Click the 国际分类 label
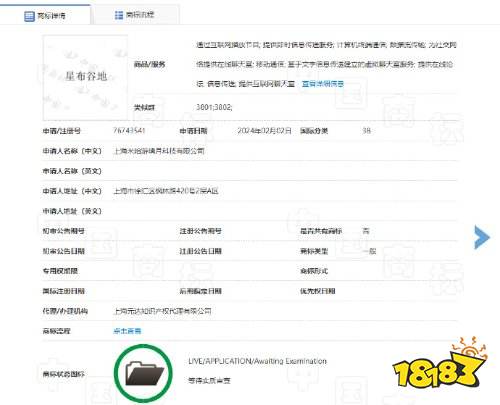The height and width of the screenshot is (405, 500). point(314,131)
